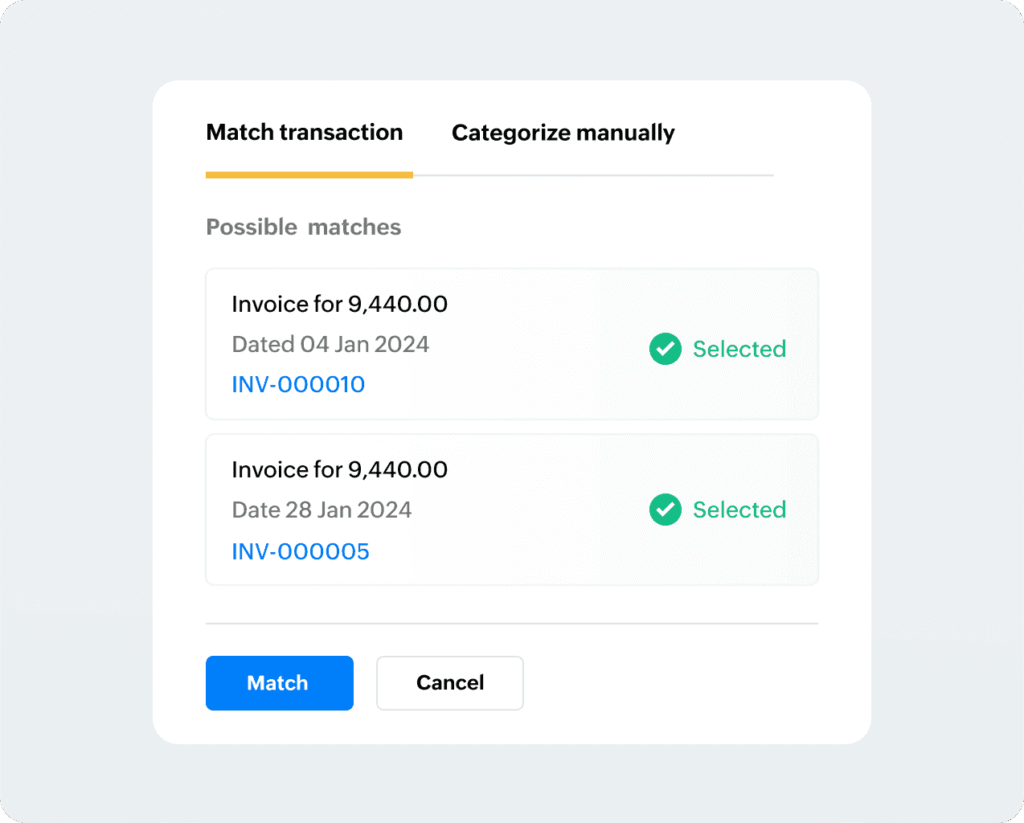Click Selected label on 04 Jan invoice

pos(739,349)
